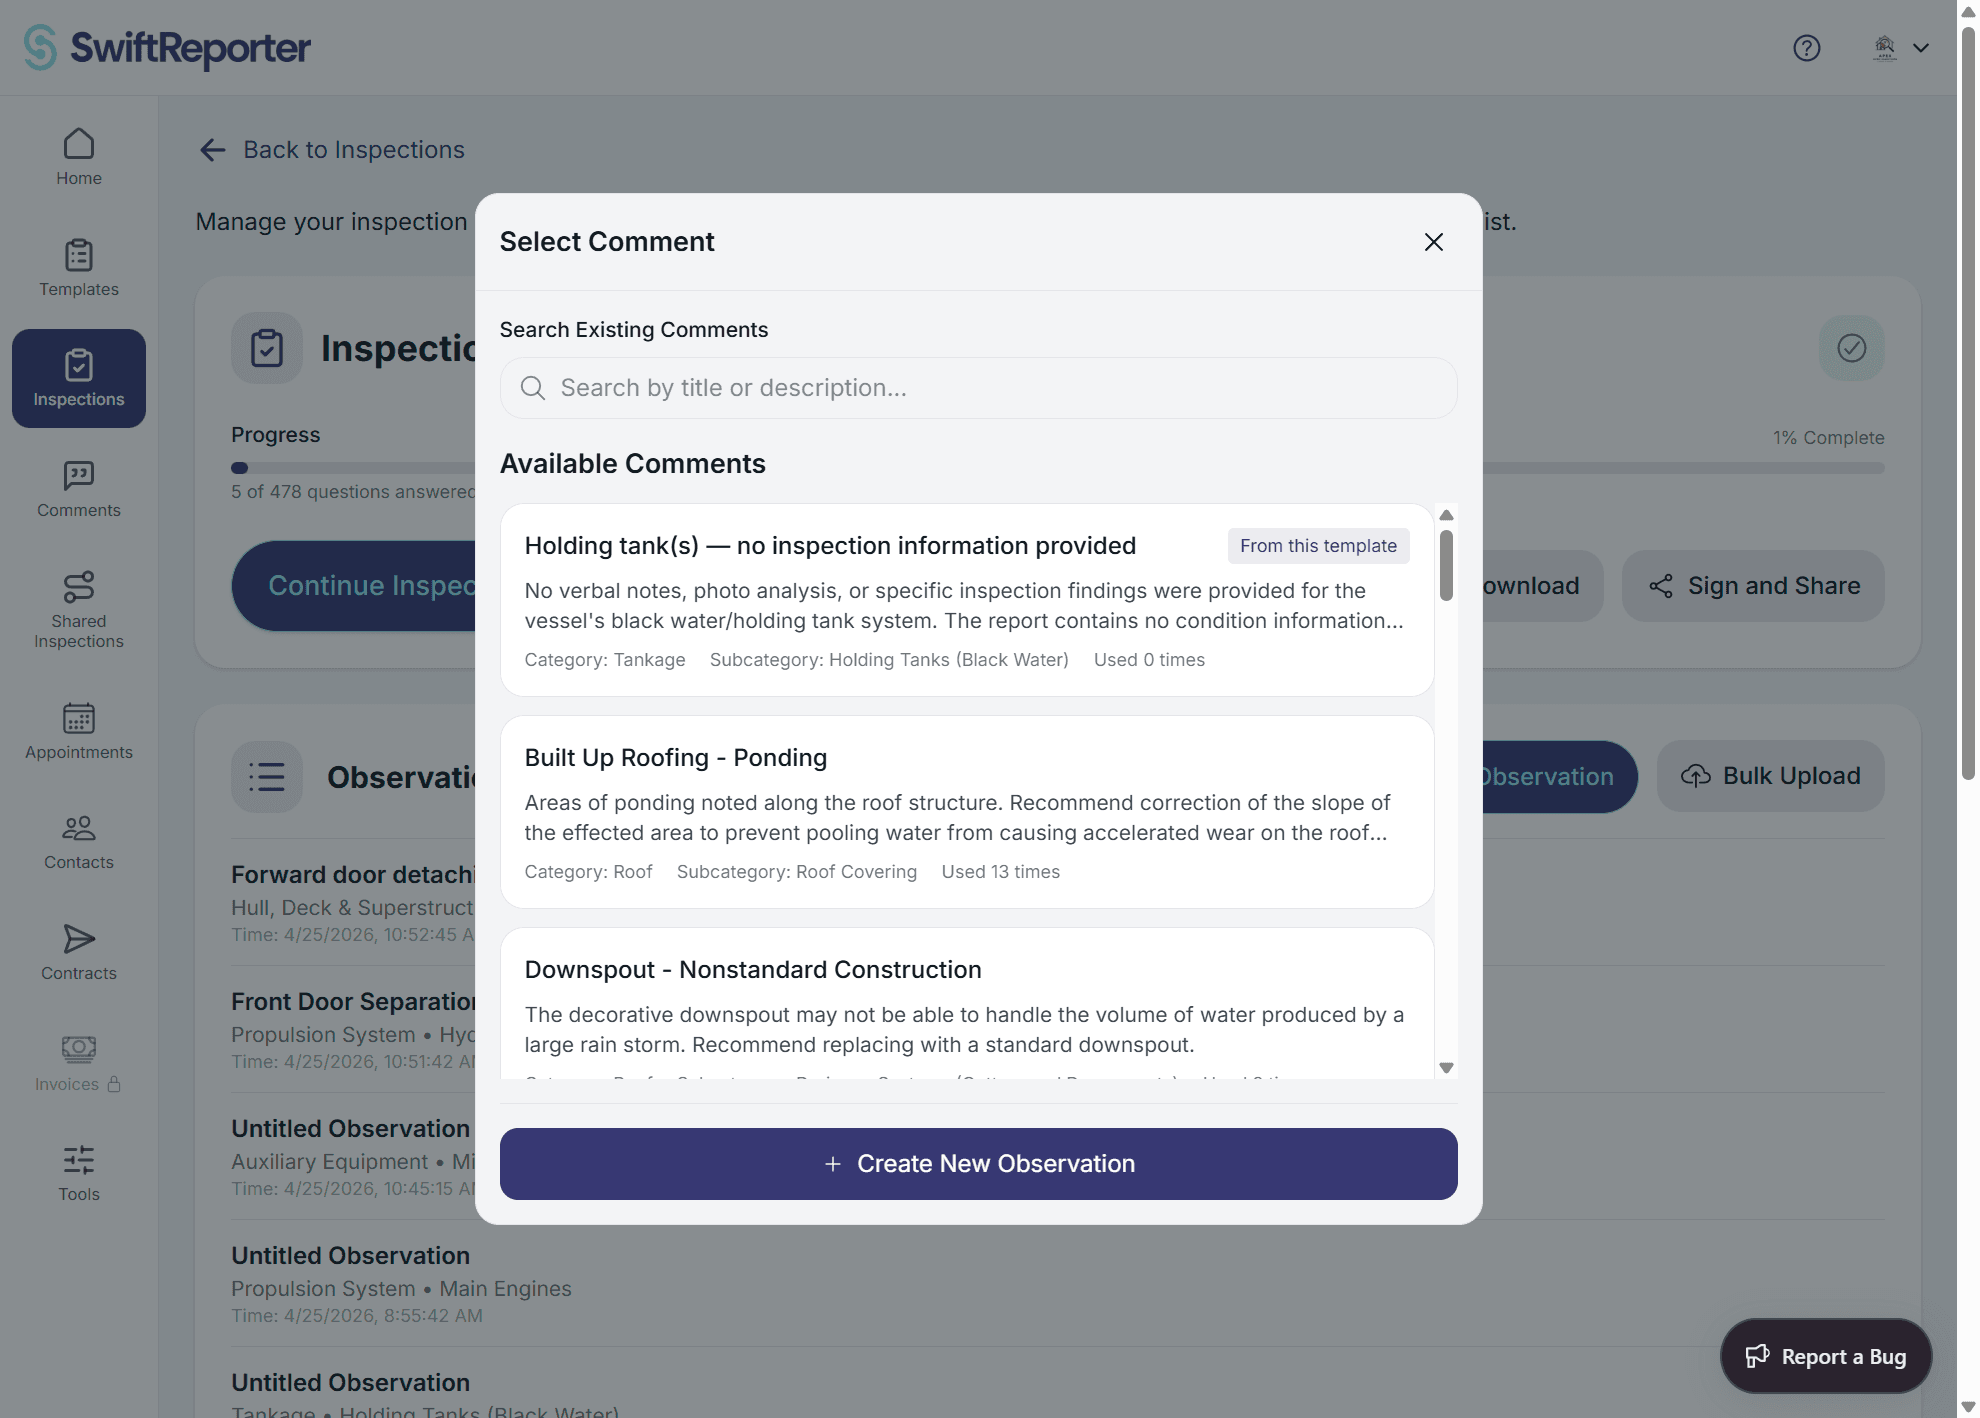
Task: Go to Comments in sidebar
Action: [x=79, y=489]
